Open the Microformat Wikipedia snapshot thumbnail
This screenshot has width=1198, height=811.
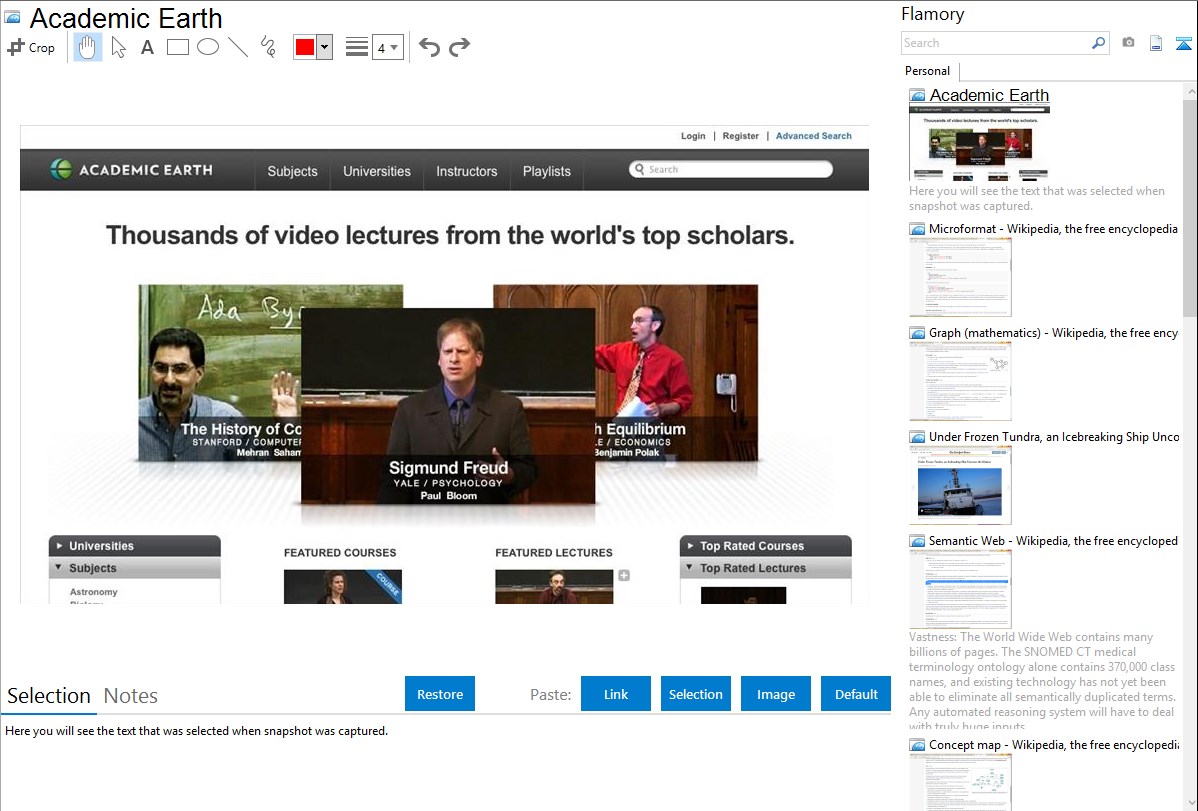[x=960, y=277]
